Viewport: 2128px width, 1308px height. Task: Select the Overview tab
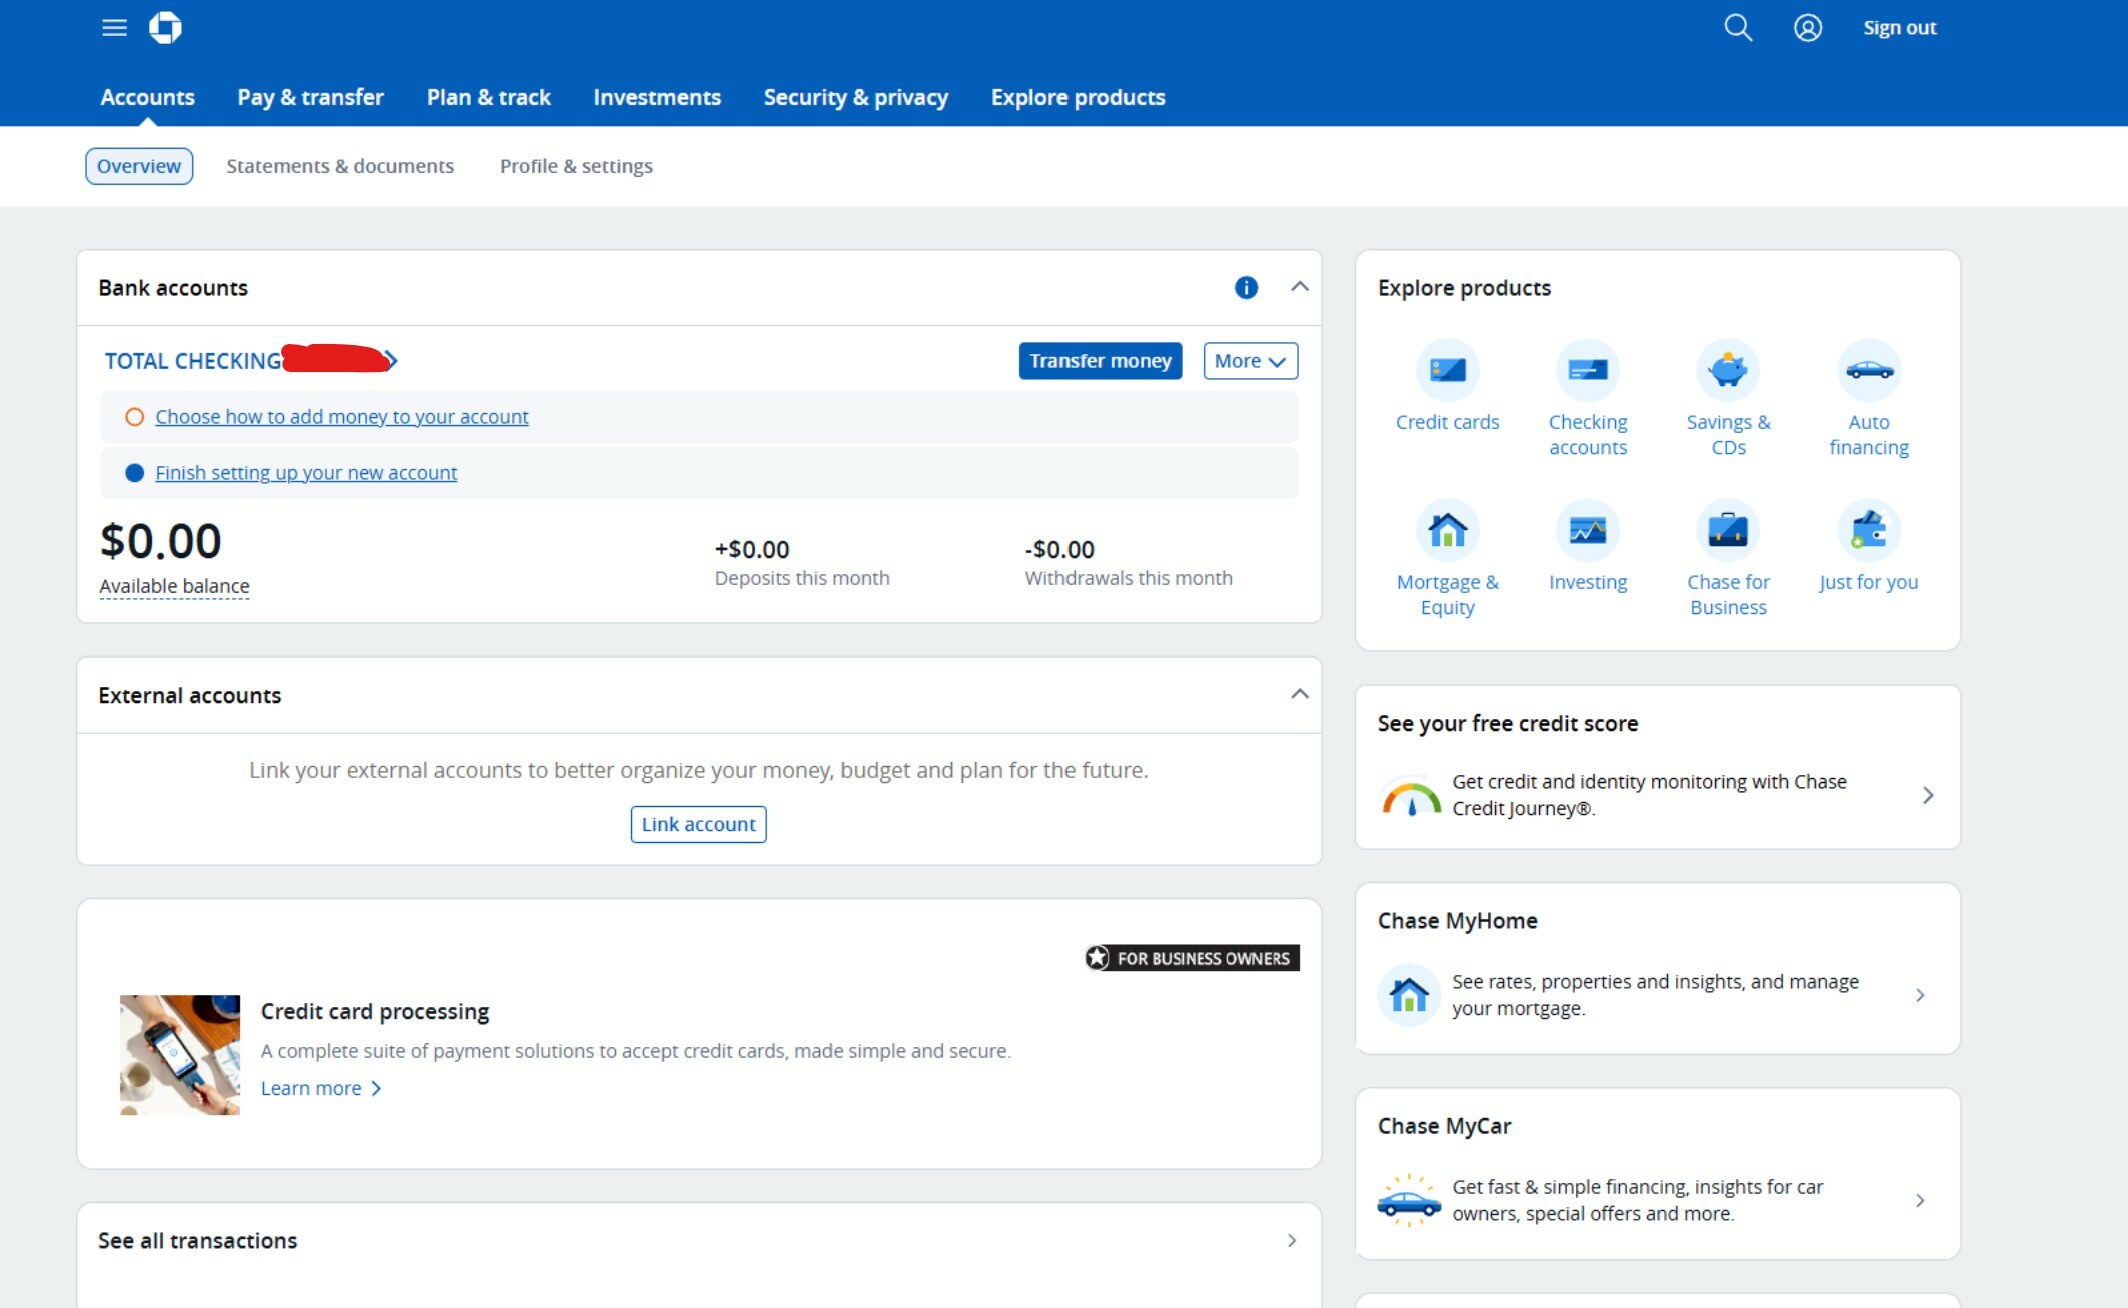139,166
